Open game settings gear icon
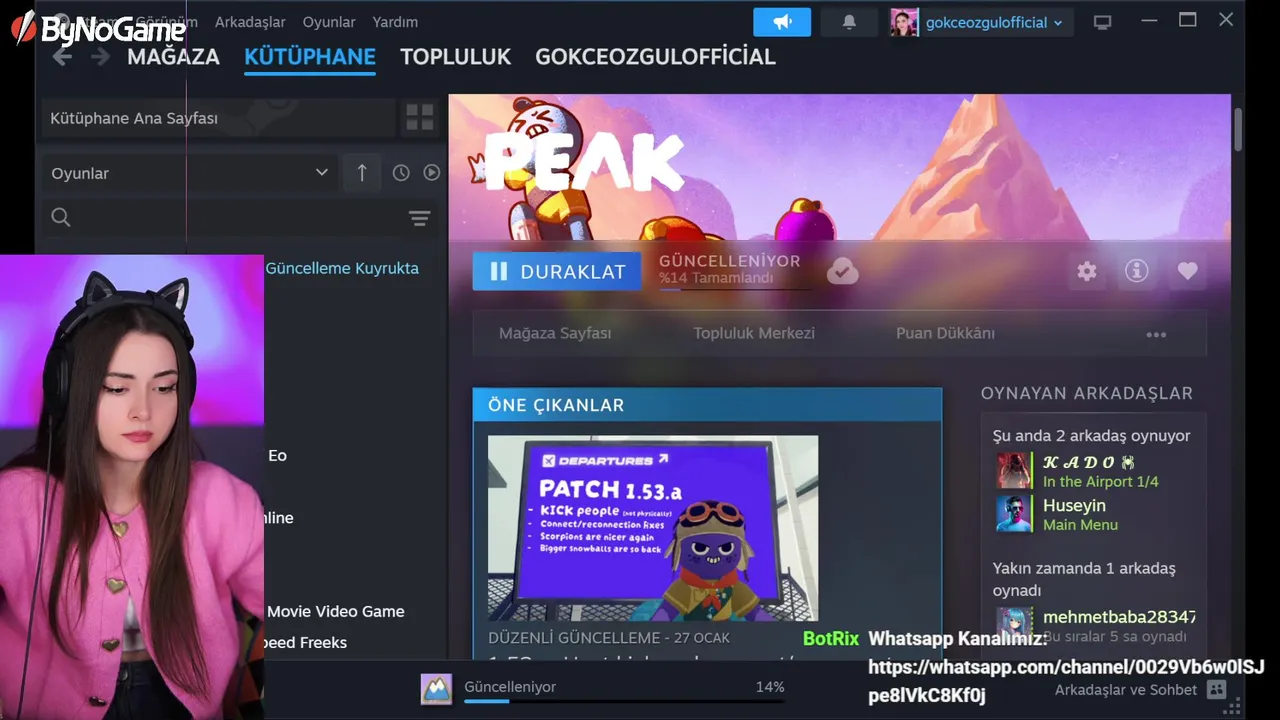The height and width of the screenshot is (720, 1280). (1087, 271)
